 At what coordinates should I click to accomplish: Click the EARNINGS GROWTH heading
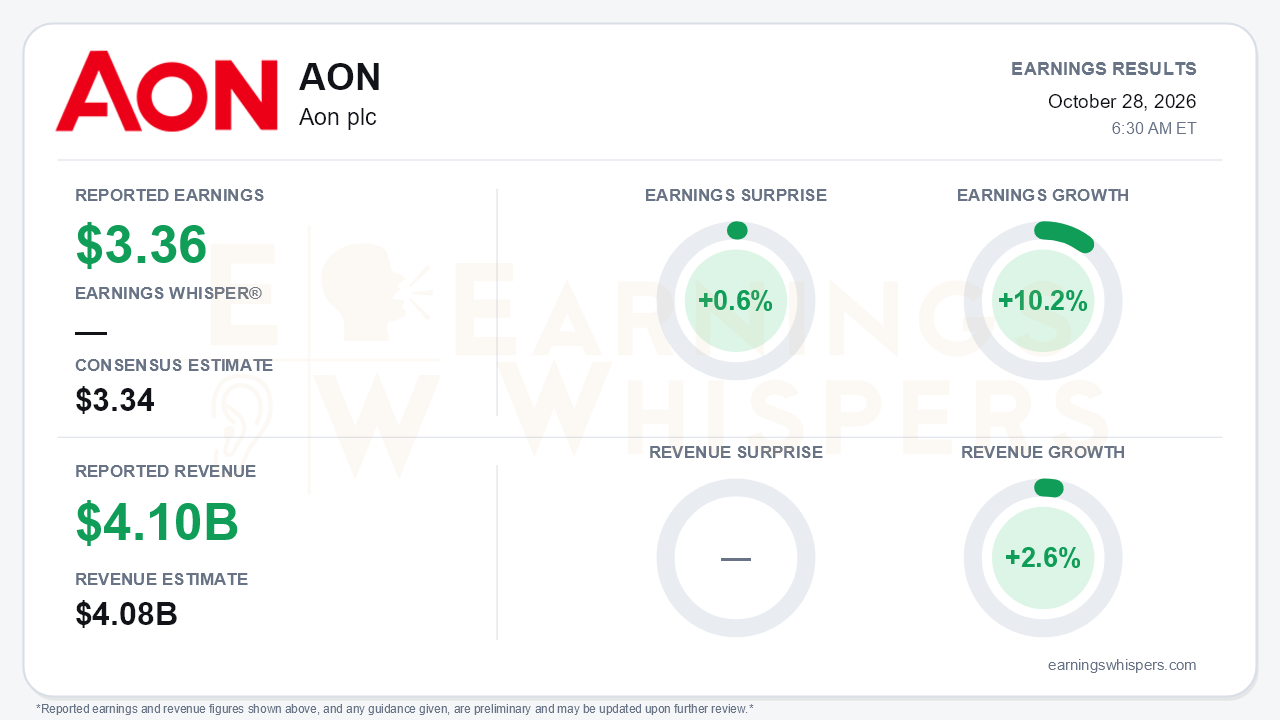pos(1043,195)
